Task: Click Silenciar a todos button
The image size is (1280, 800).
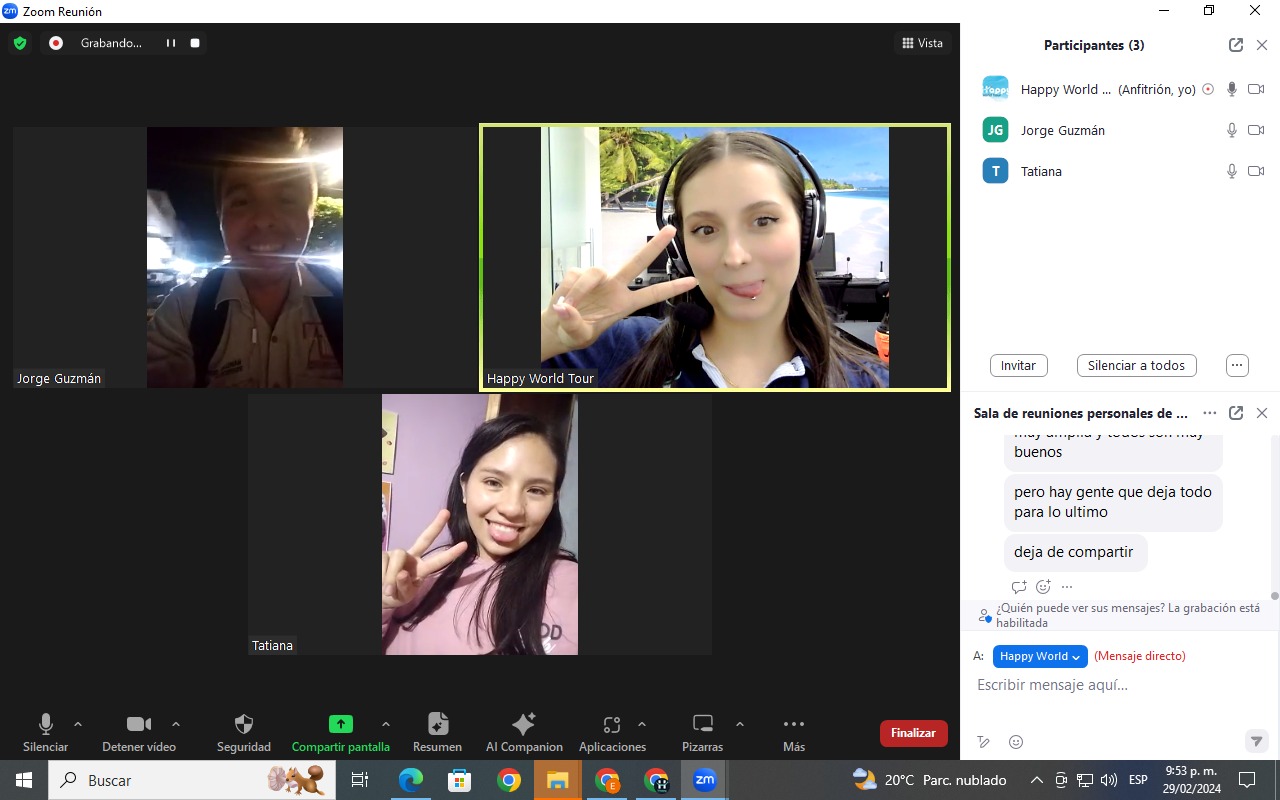Action: (x=1136, y=365)
